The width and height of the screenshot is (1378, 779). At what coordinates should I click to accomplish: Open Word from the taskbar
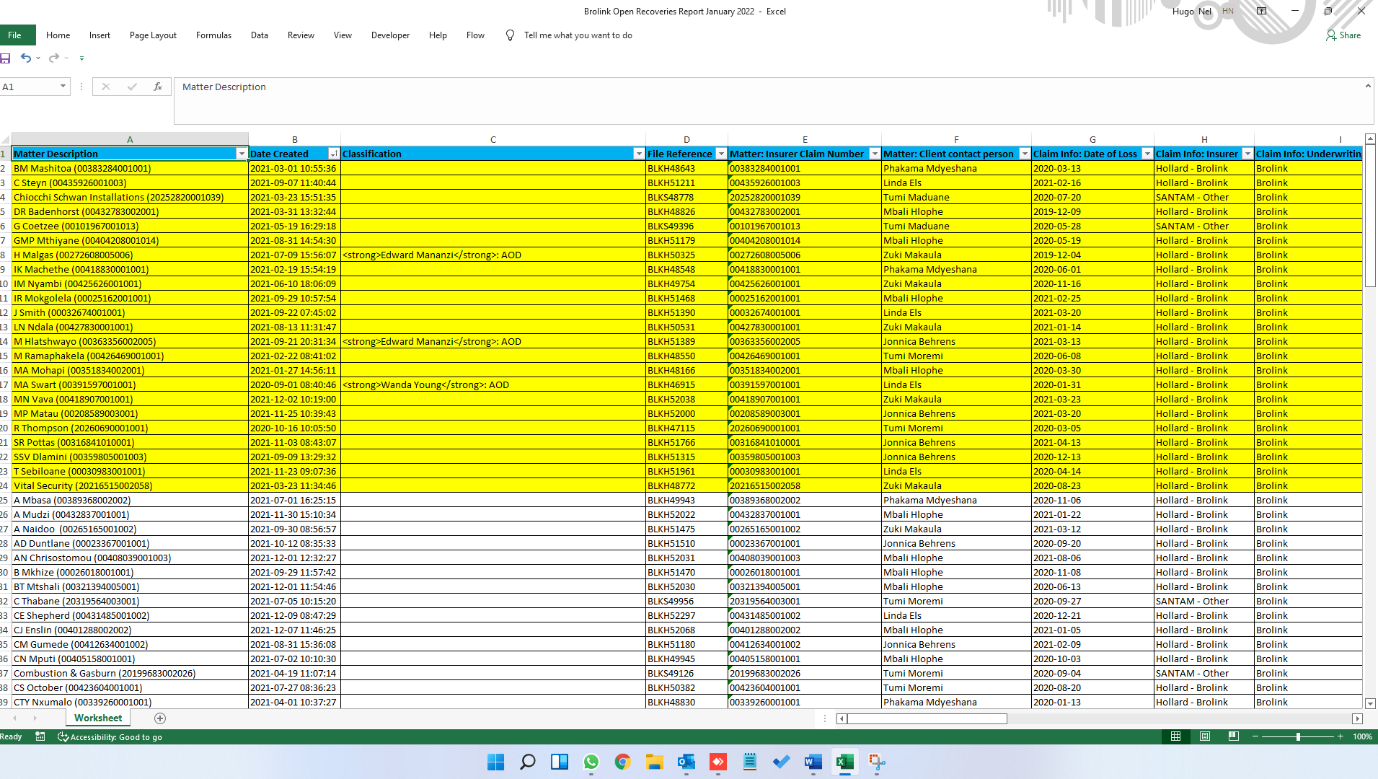[813, 762]
